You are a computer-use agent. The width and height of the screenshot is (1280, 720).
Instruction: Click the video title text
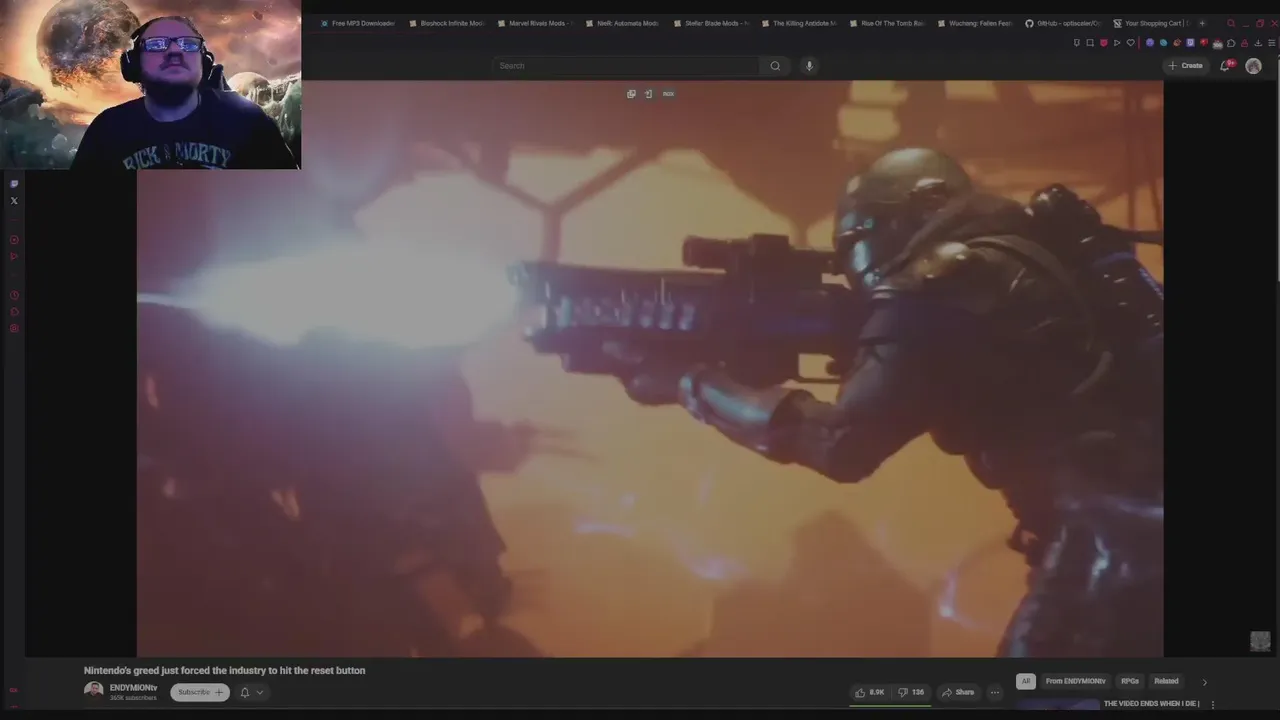click(224, 671)
